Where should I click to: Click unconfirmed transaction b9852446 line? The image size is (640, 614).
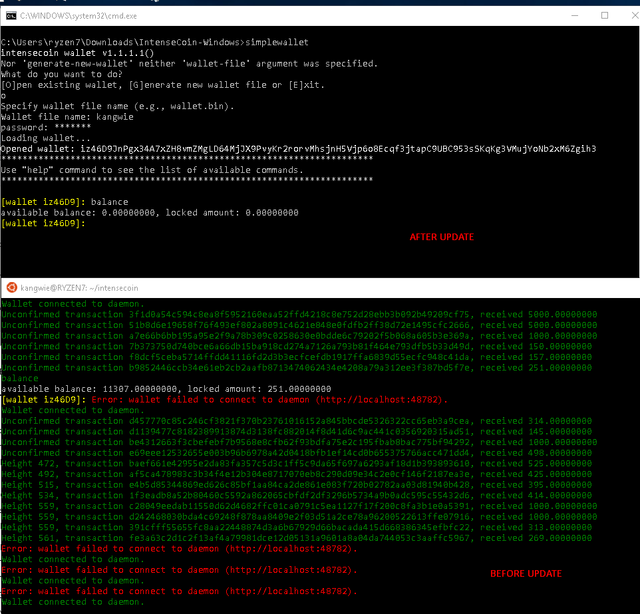tap(296, 367)
